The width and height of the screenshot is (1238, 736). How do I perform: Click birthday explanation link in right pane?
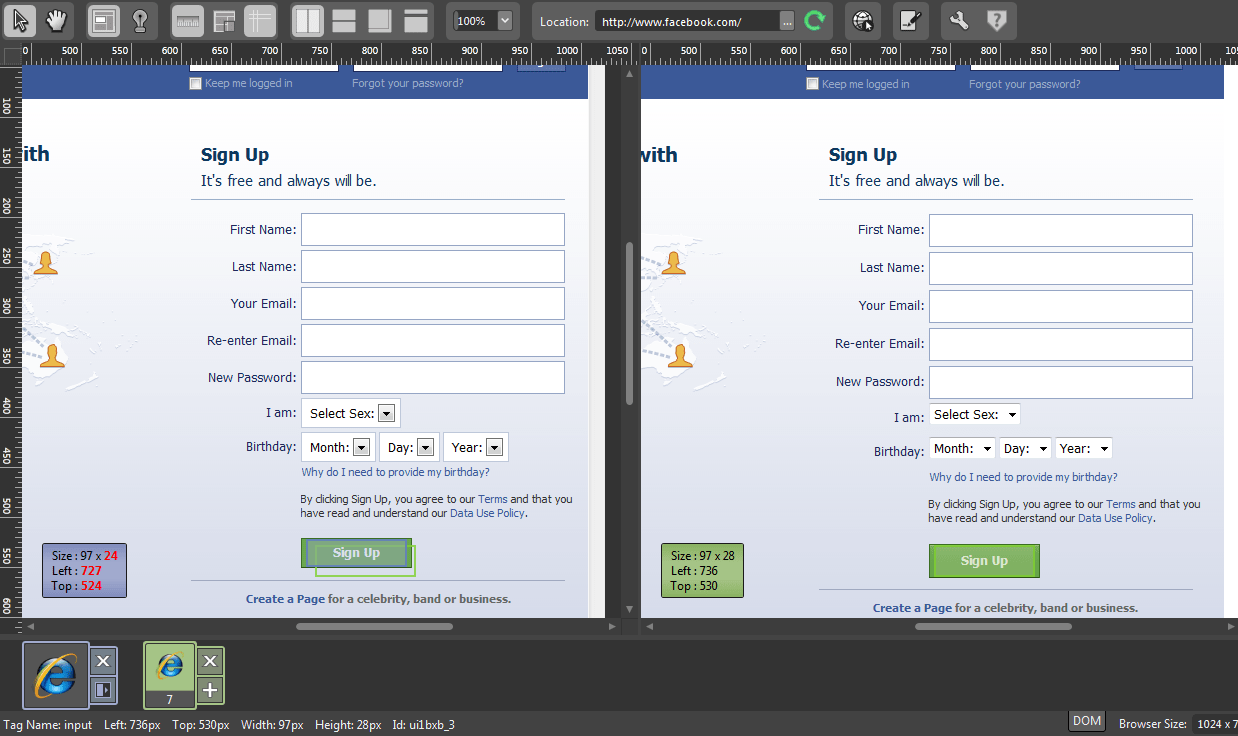(x=1023, y=477)
